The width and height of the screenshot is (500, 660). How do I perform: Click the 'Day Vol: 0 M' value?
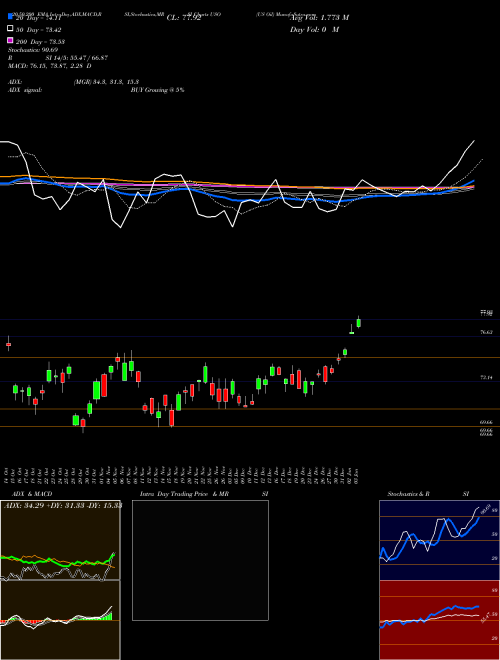tap(314, 29)
